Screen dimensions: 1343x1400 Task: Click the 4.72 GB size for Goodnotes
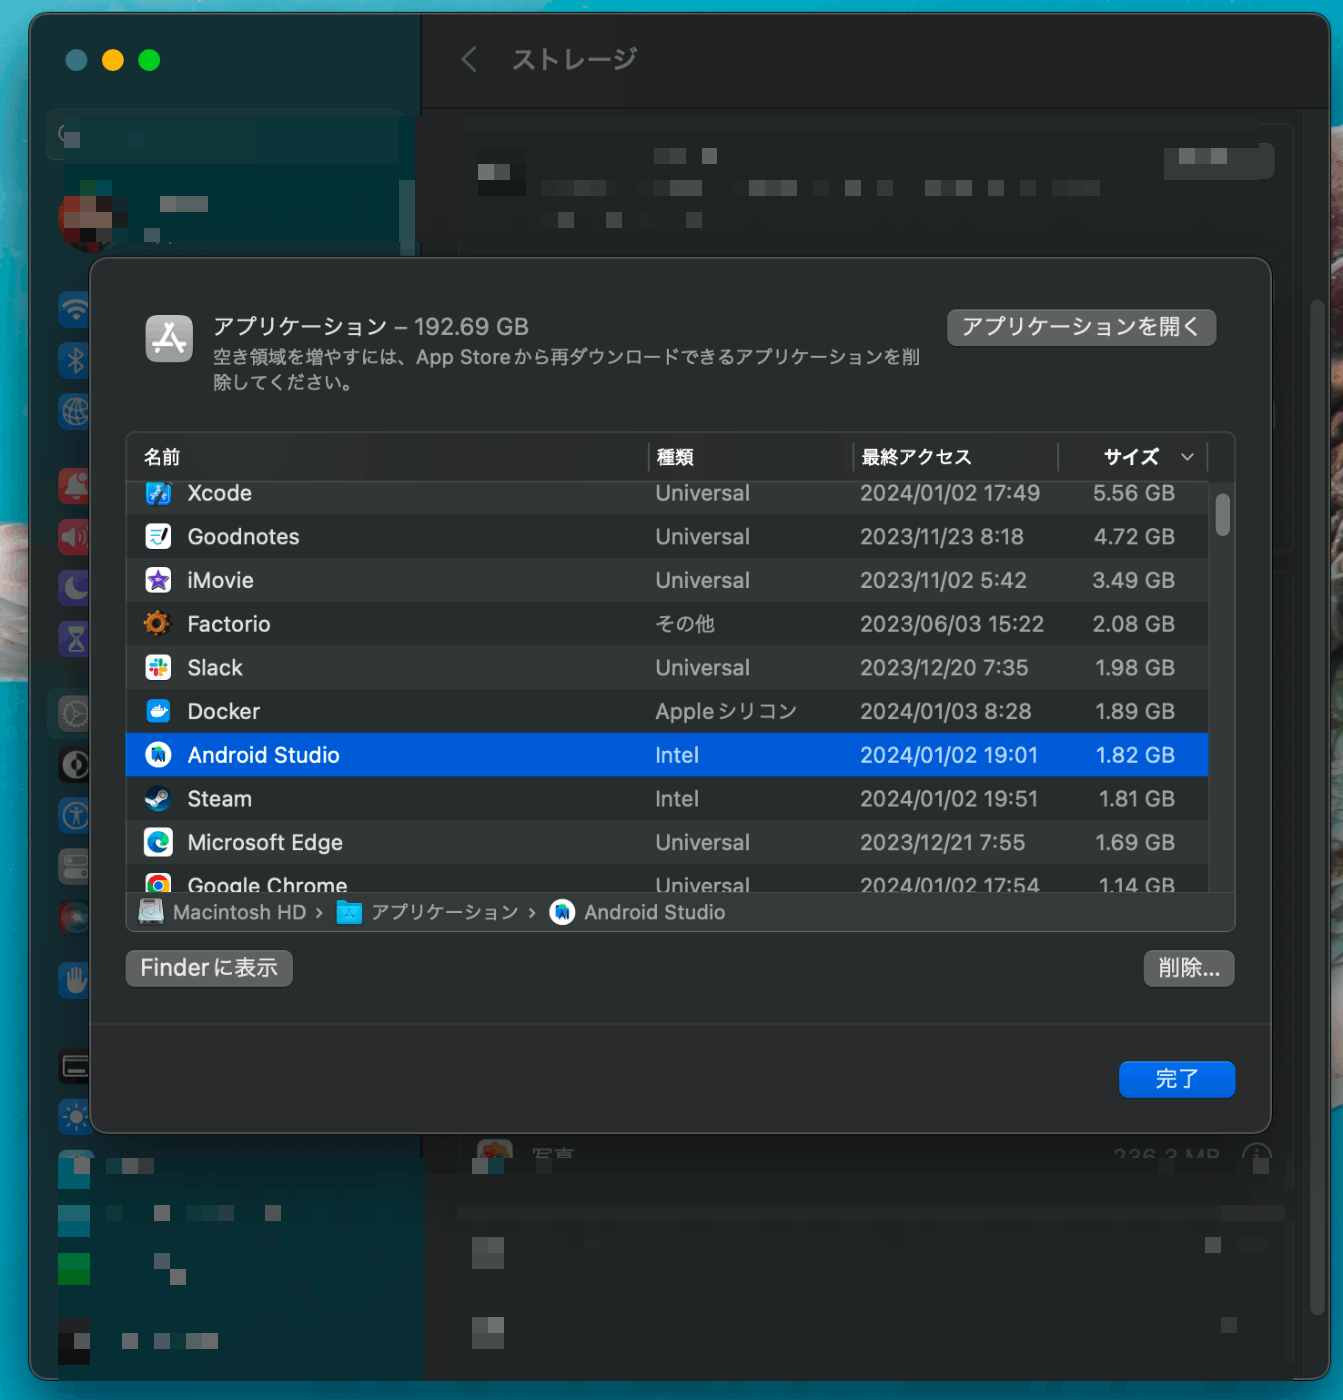[1134, 537]
